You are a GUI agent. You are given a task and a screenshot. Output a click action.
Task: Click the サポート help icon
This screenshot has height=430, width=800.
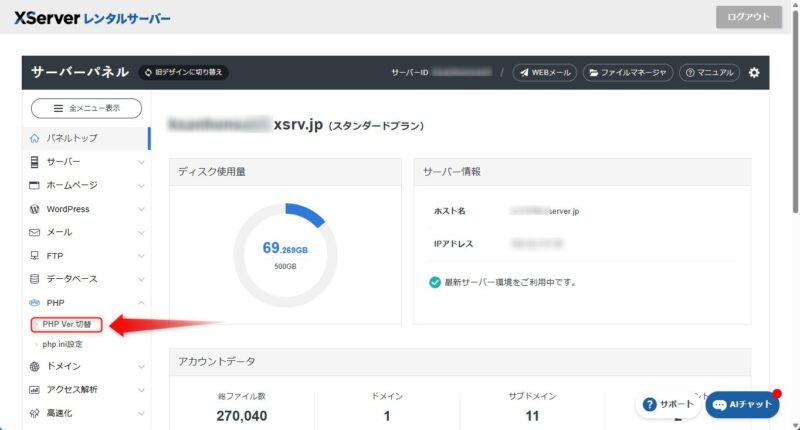[x=650, y=404]
